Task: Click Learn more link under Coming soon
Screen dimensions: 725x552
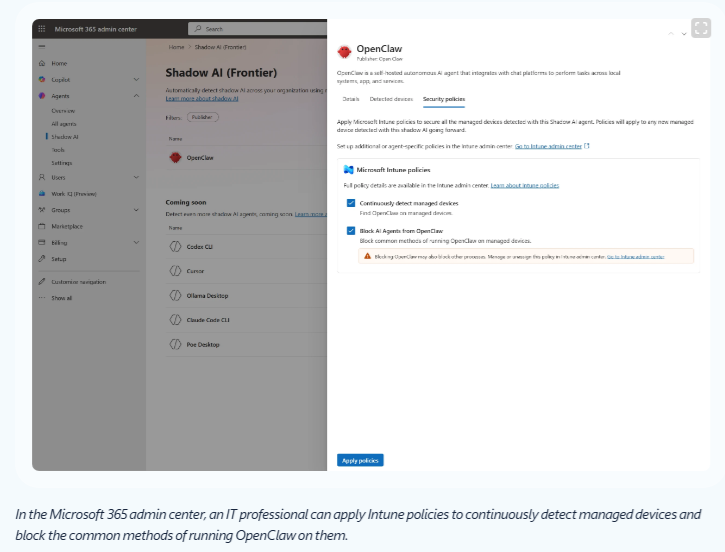Action: (311, 214)
